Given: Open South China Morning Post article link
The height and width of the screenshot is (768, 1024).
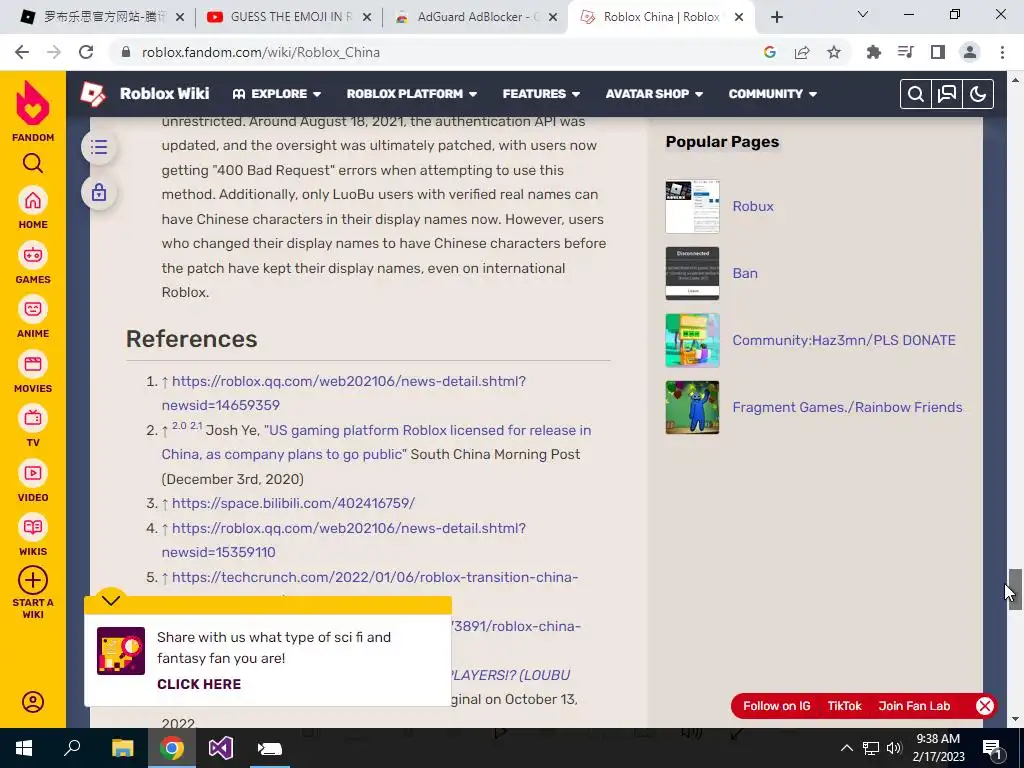Looking at the screenshot, I should point(376,442).
